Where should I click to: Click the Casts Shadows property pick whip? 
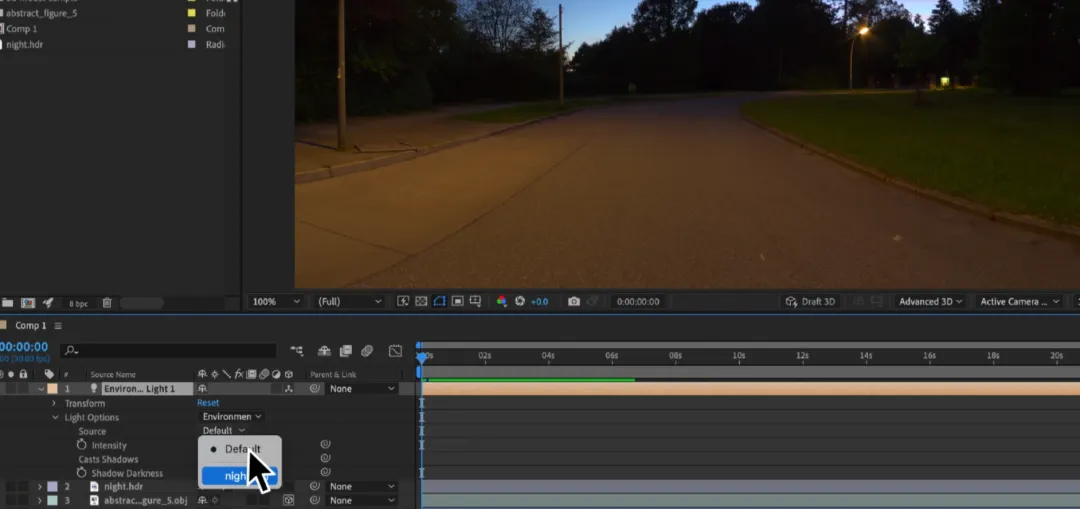point(326,458)
